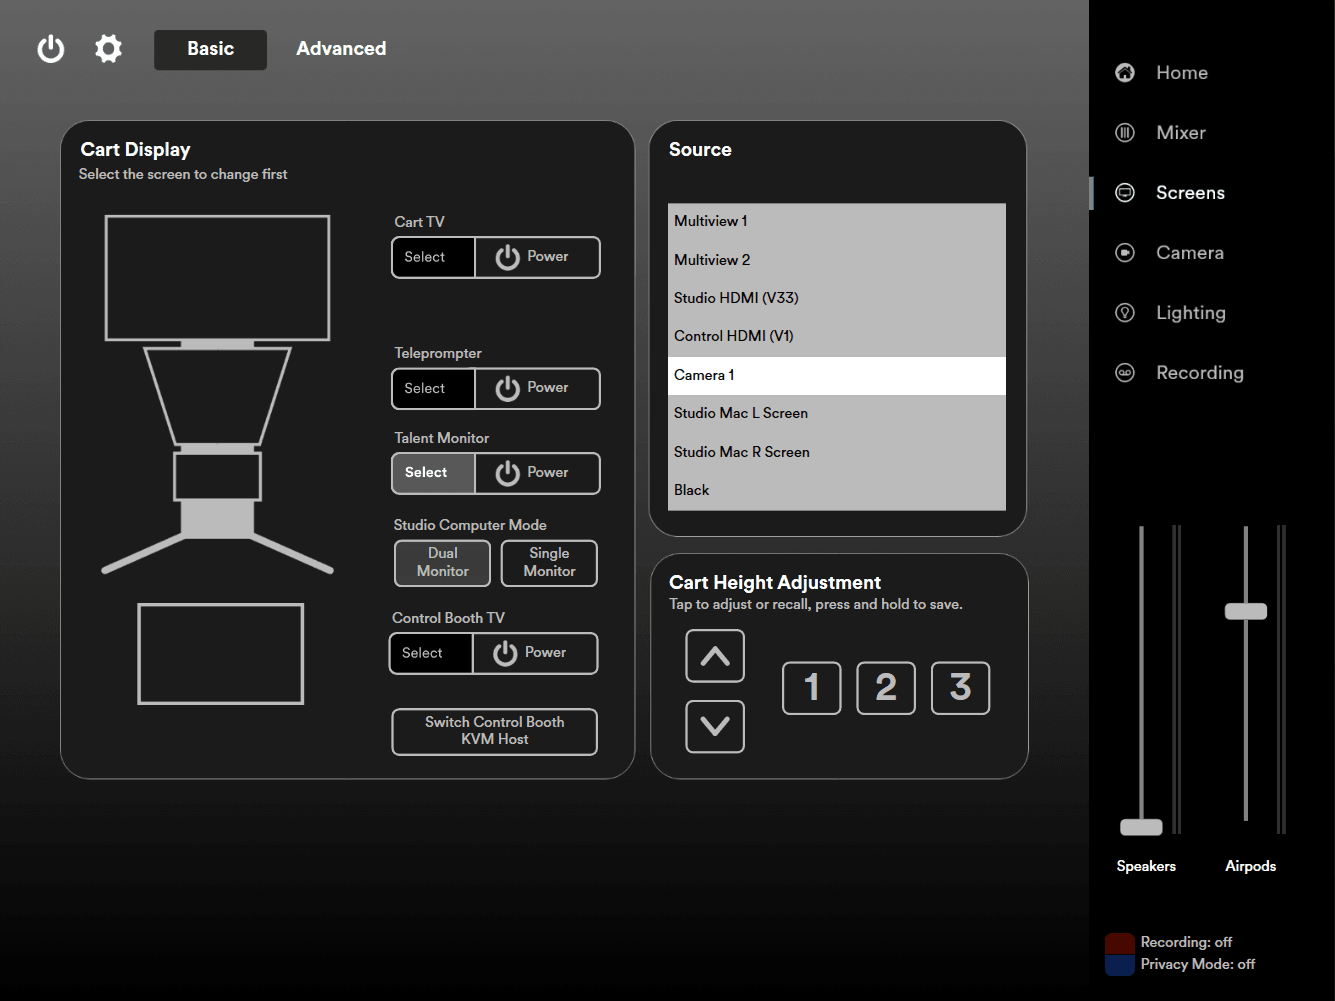The image size is (1335, 1001).
Task: Recall cart height preset 3
Action: [x=961, y=688]
